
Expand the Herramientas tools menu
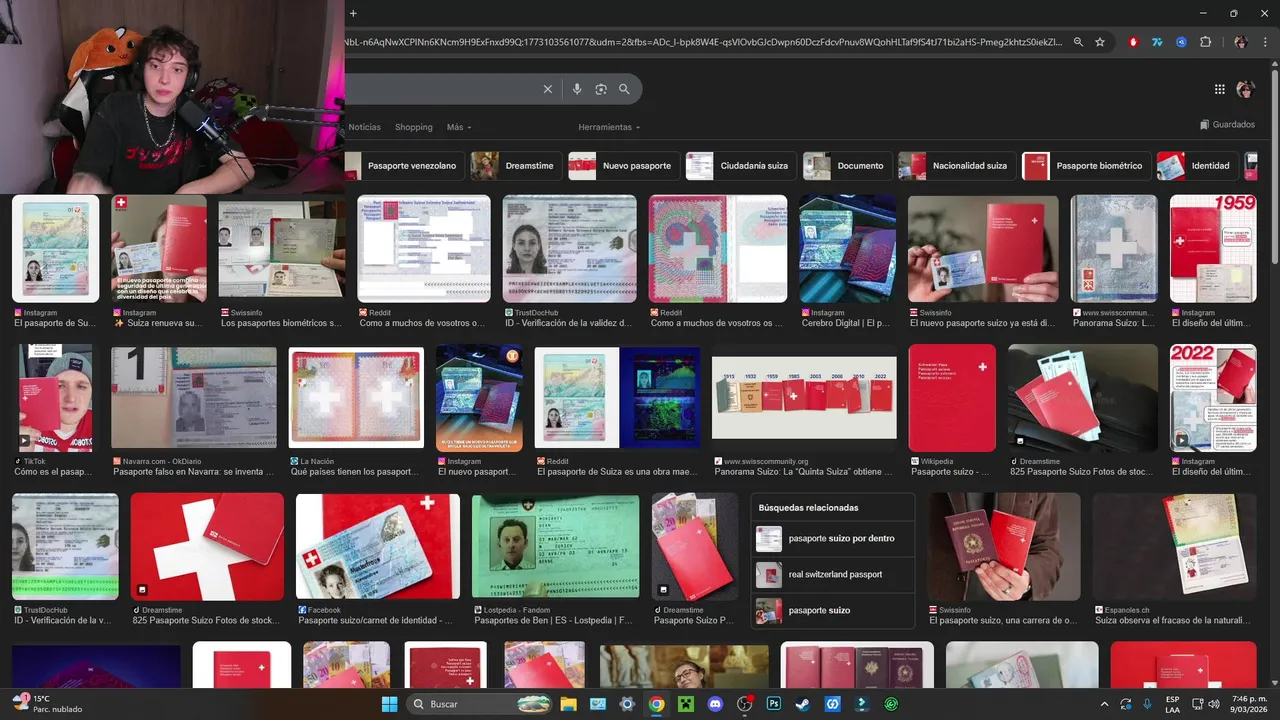pos(609,127)
